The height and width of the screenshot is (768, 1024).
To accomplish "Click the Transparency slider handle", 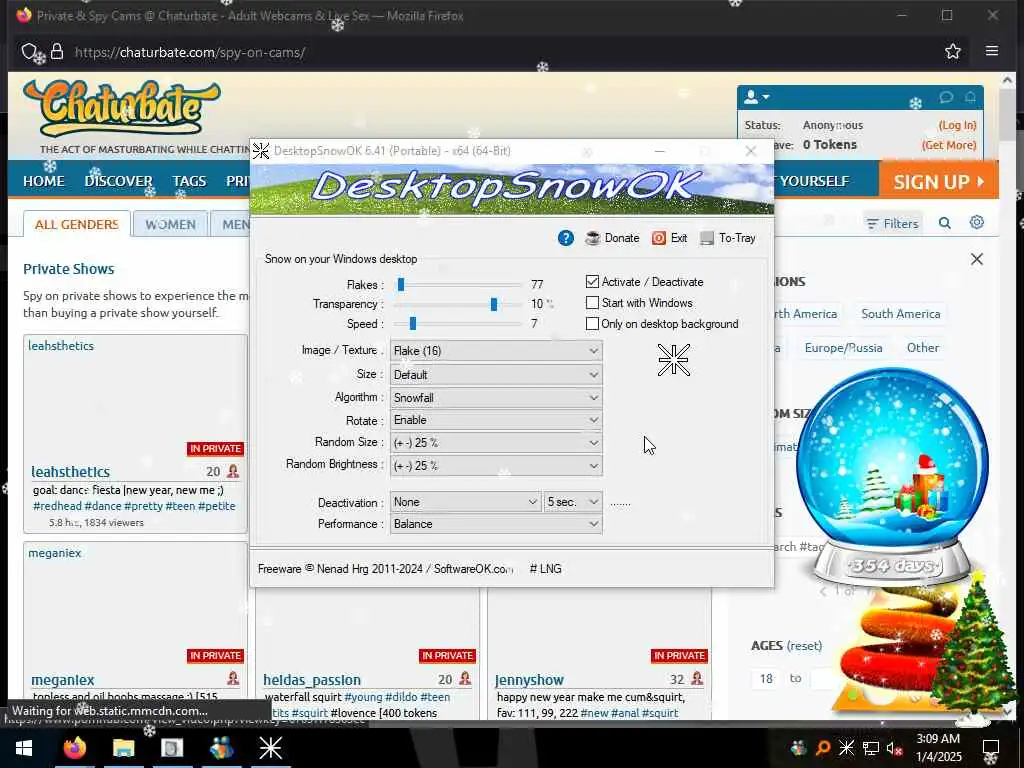I will 494,304.
